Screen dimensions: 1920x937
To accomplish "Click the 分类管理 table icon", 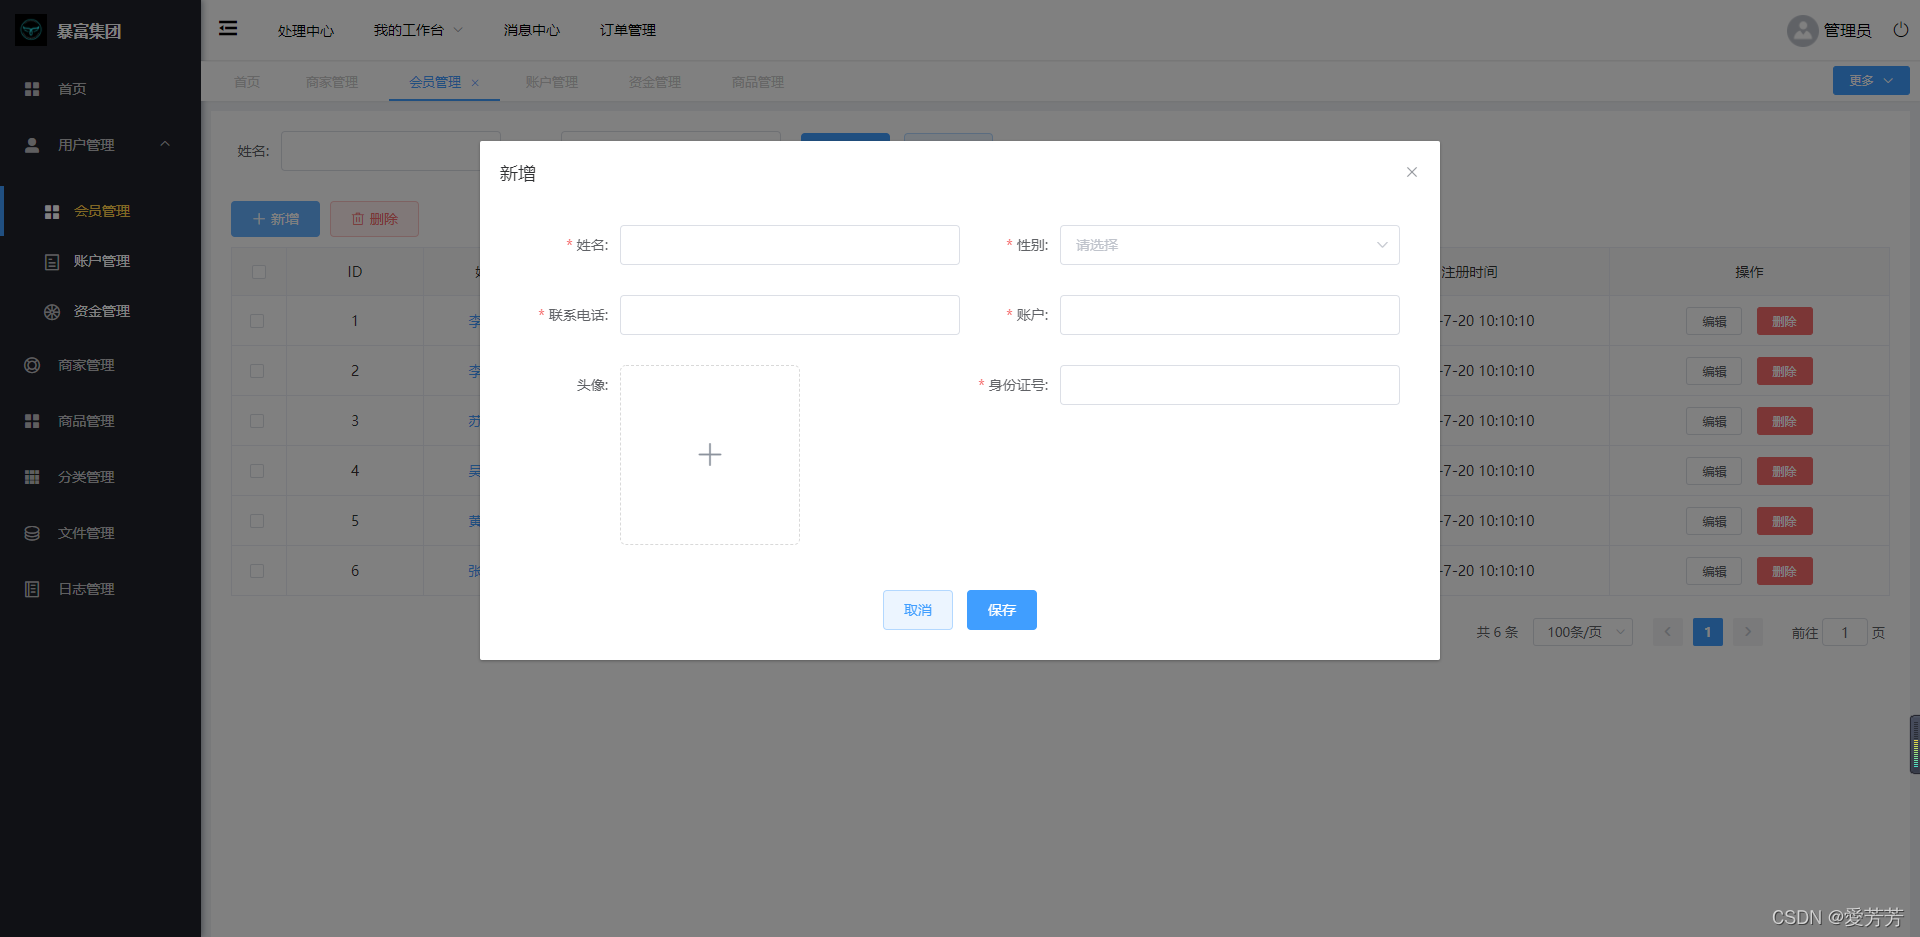I will point(32,477).
